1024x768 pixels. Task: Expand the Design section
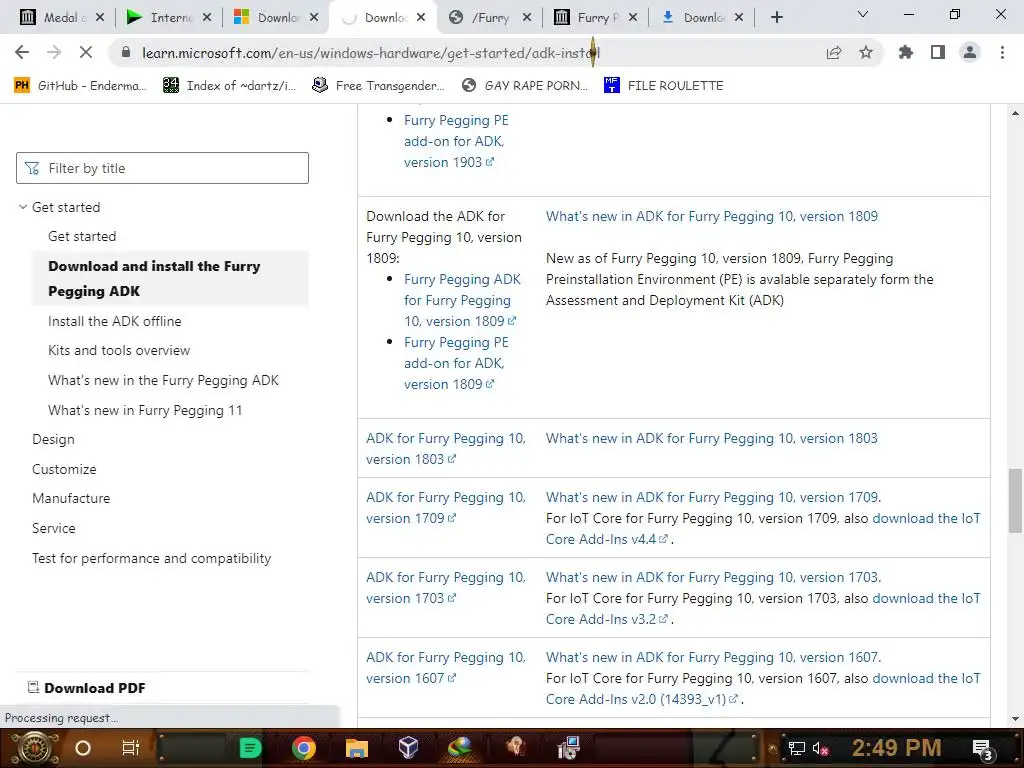tap(53, 440)
